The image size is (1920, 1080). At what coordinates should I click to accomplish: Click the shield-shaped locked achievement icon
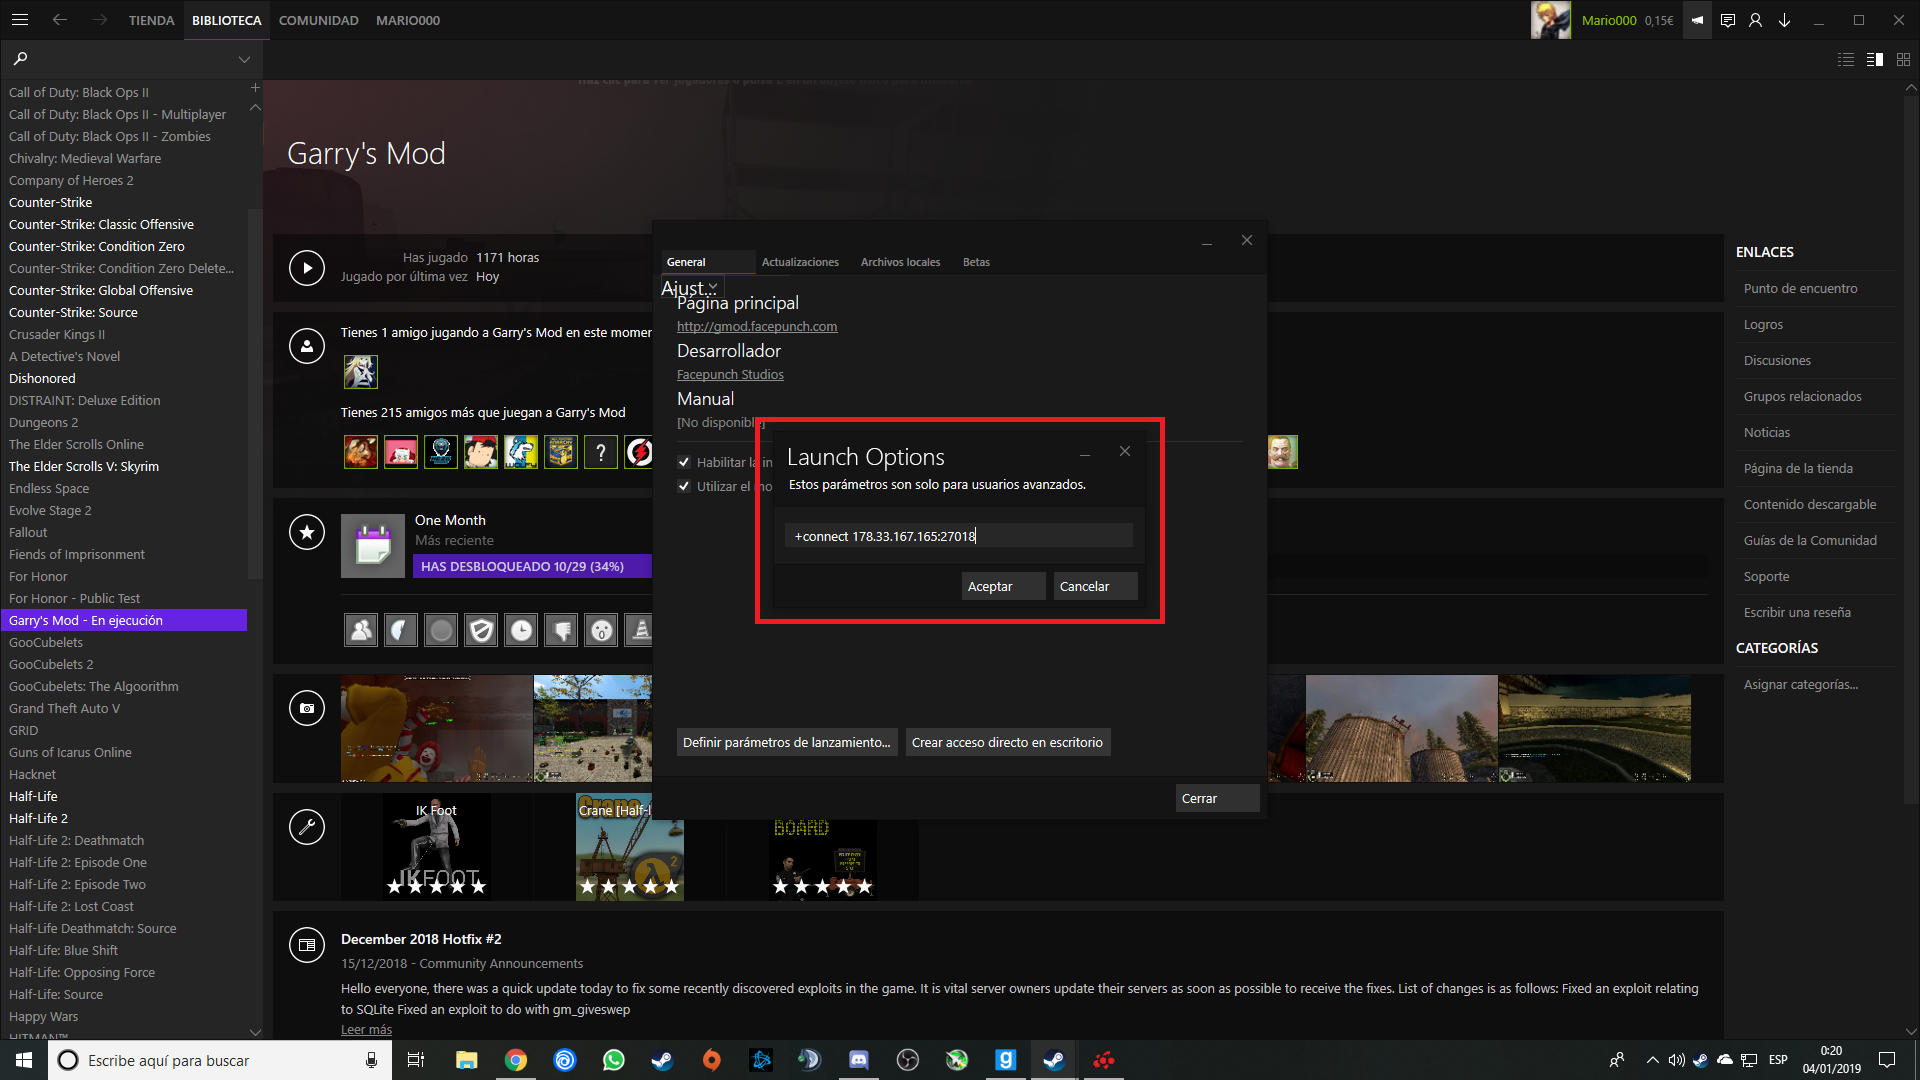481,630
